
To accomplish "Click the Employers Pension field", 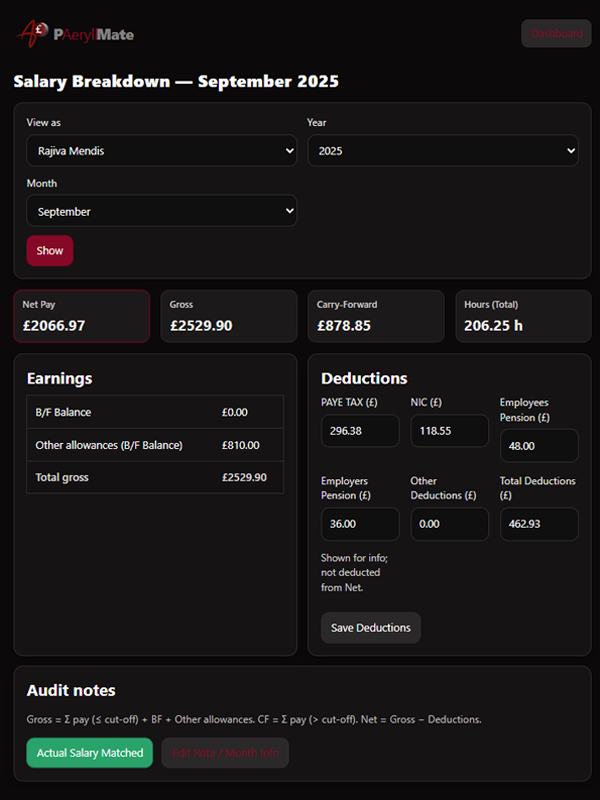I will pyautogui.click(x=360, y=524).
